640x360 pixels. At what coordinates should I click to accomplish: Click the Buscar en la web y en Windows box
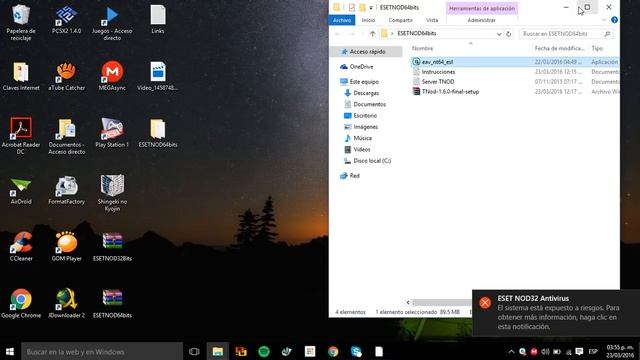coord(102,351)
